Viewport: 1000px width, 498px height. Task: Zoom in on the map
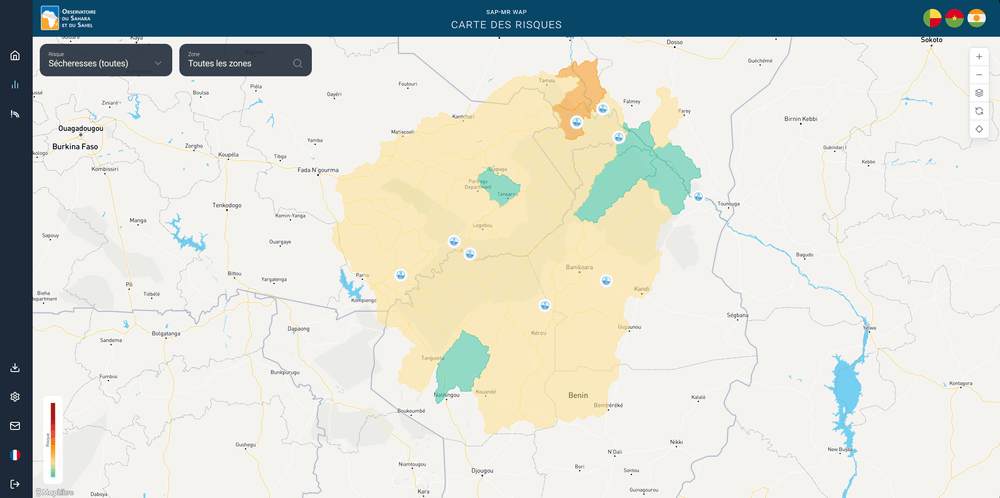979,56
